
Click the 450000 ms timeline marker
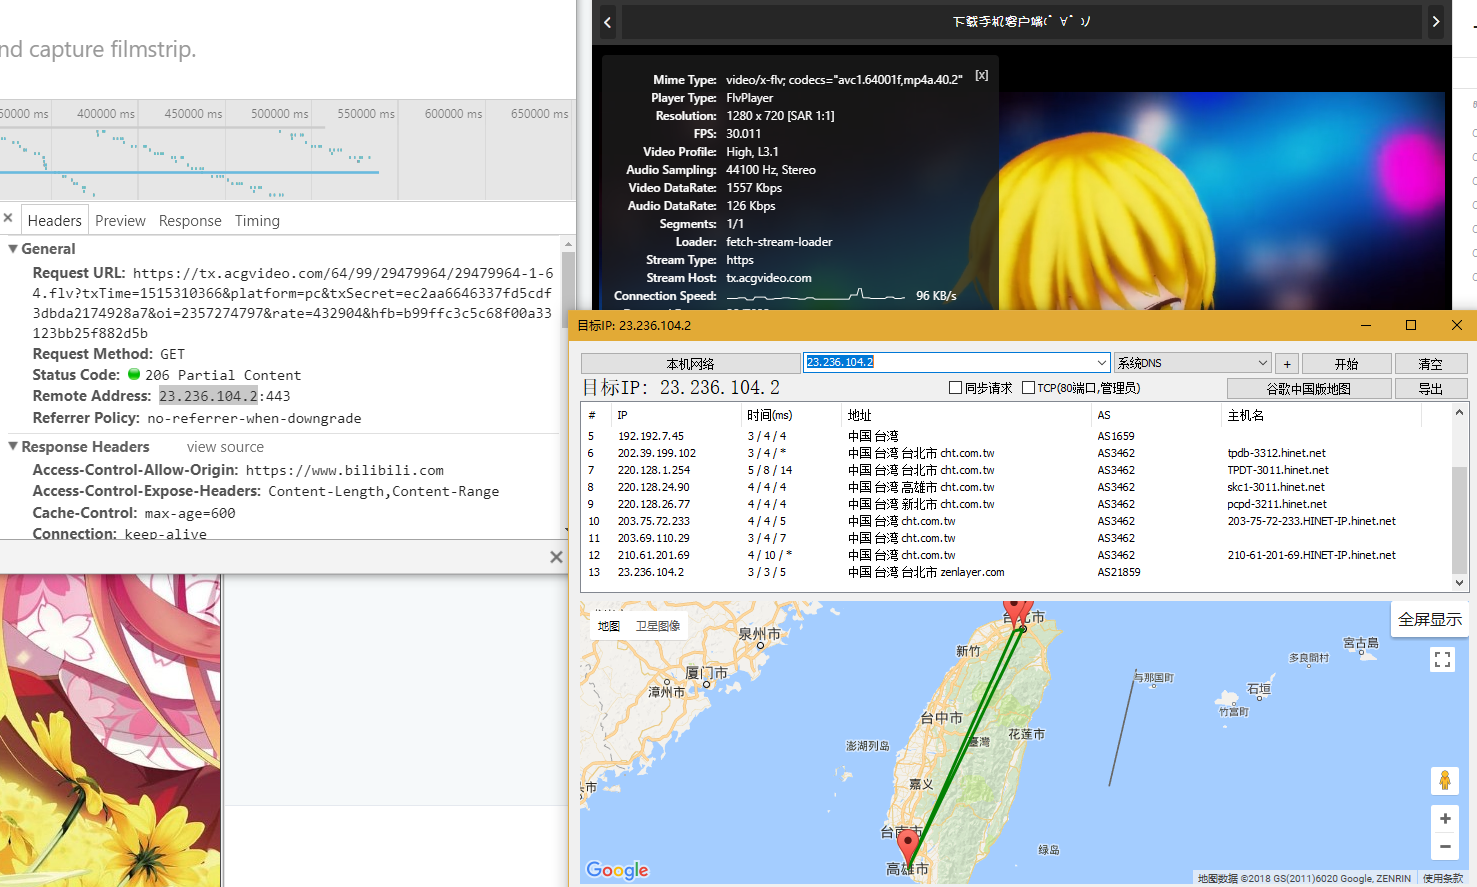[193, 114]
